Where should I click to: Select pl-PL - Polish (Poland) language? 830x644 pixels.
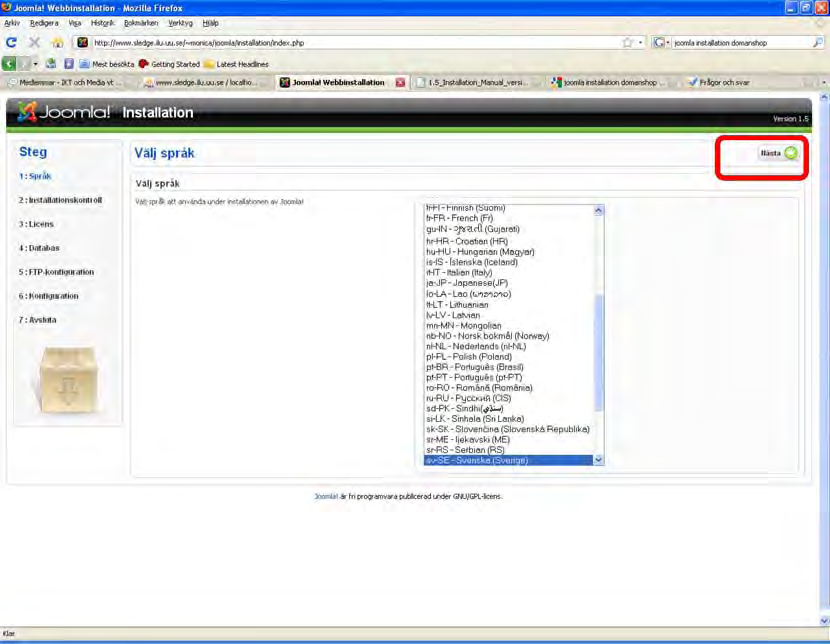[x=508, y=357]
